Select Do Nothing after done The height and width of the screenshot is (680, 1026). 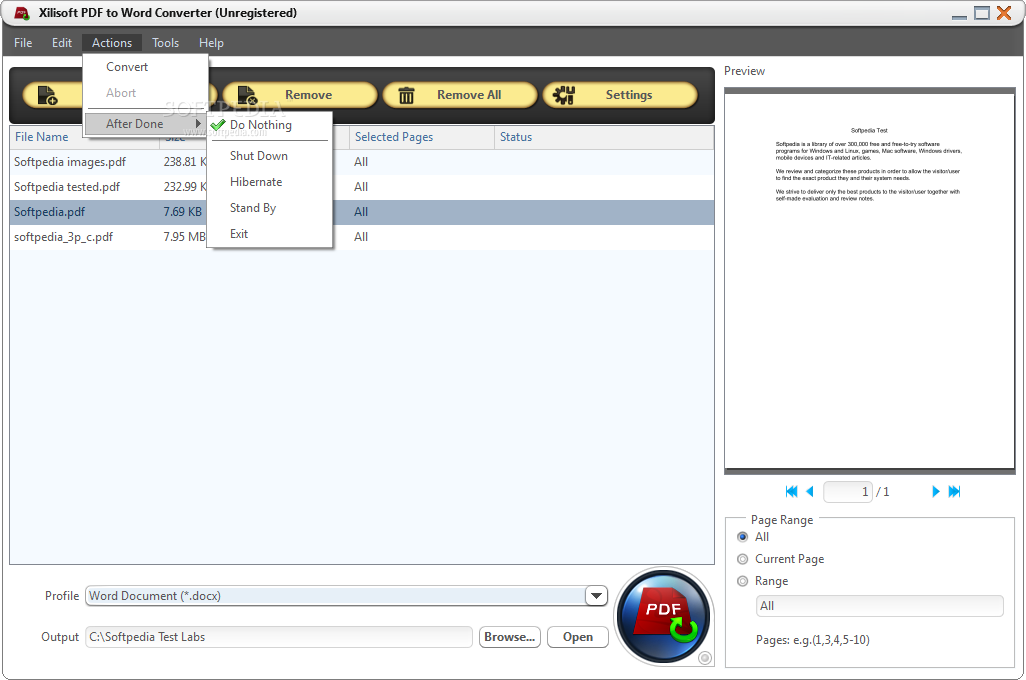click(x=270, y=125)
